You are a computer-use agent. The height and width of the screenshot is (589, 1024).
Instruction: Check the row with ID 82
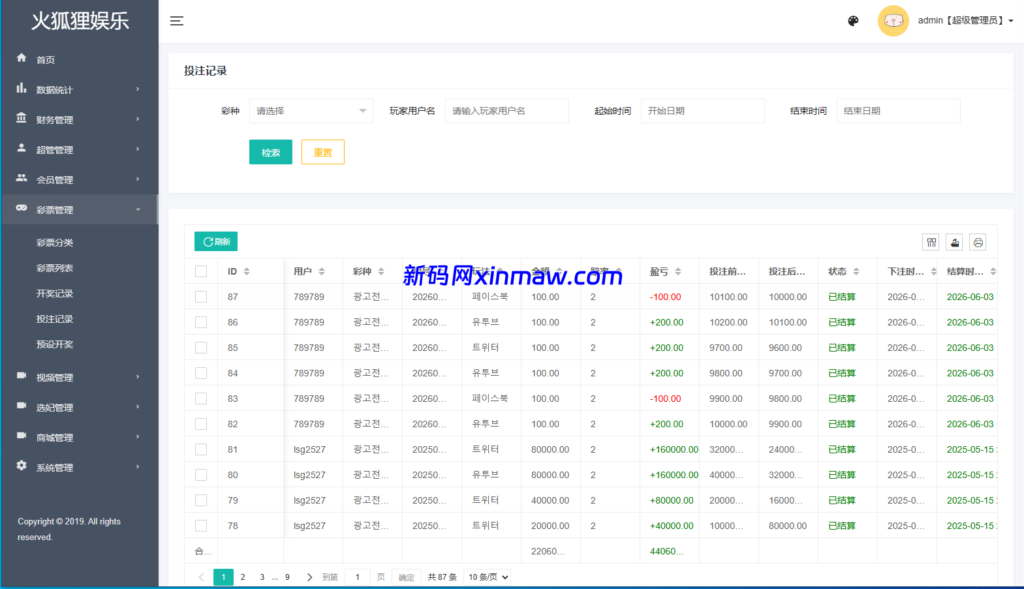tap(201, 424)
